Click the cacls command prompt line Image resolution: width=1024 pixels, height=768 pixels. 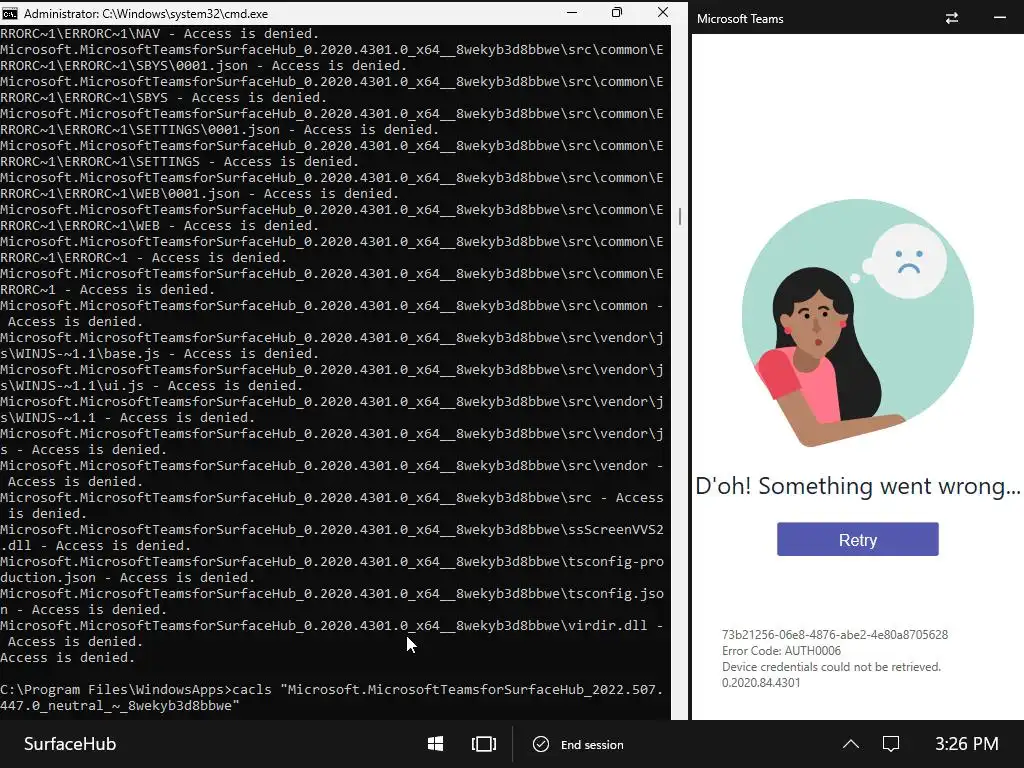(x=331, y=697)
